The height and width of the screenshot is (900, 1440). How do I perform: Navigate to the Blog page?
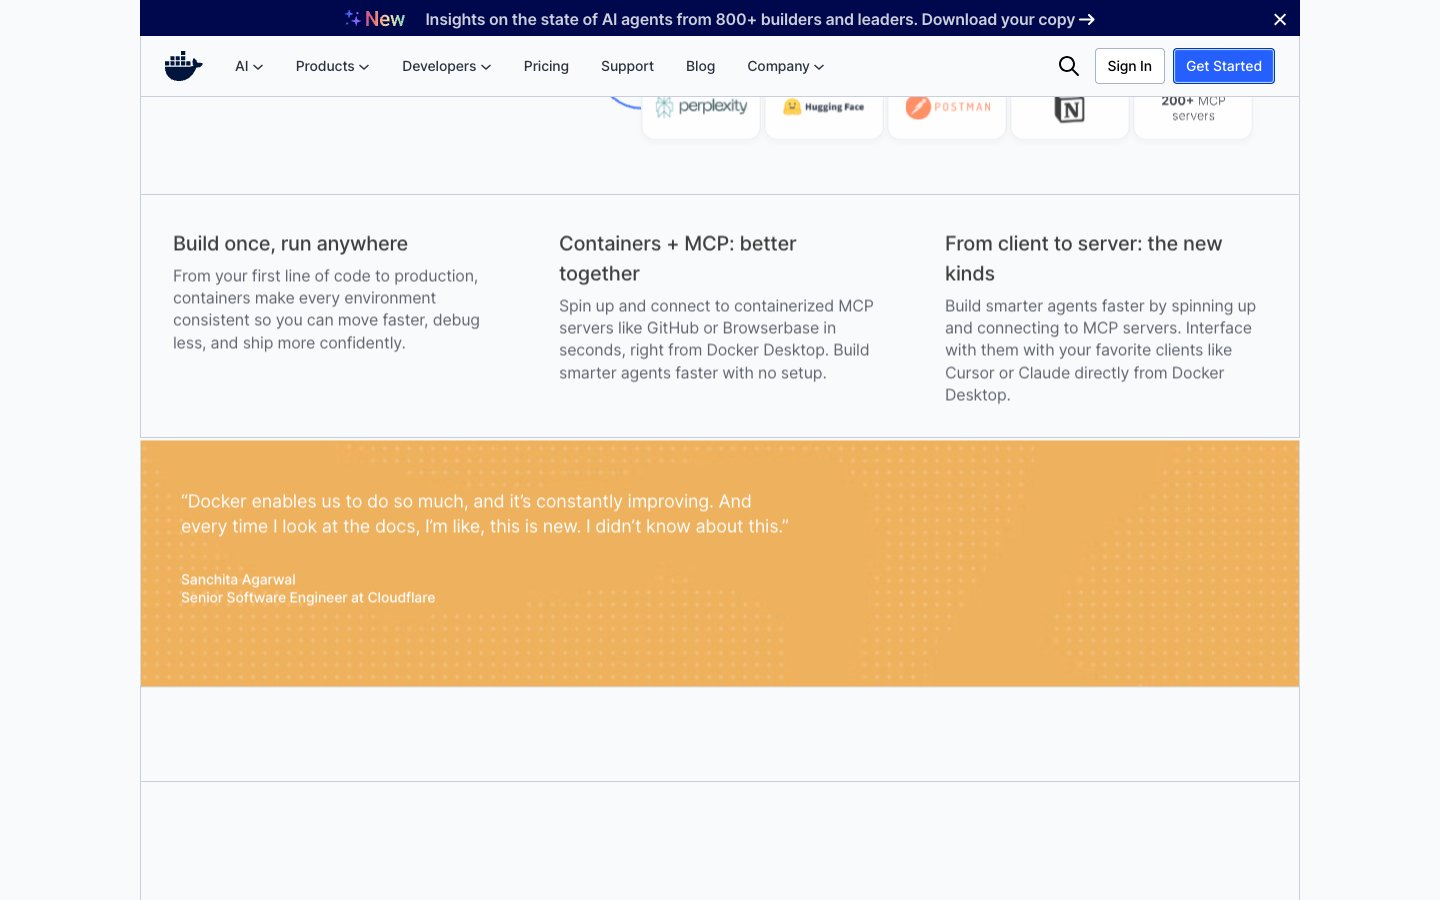[700, 66]
